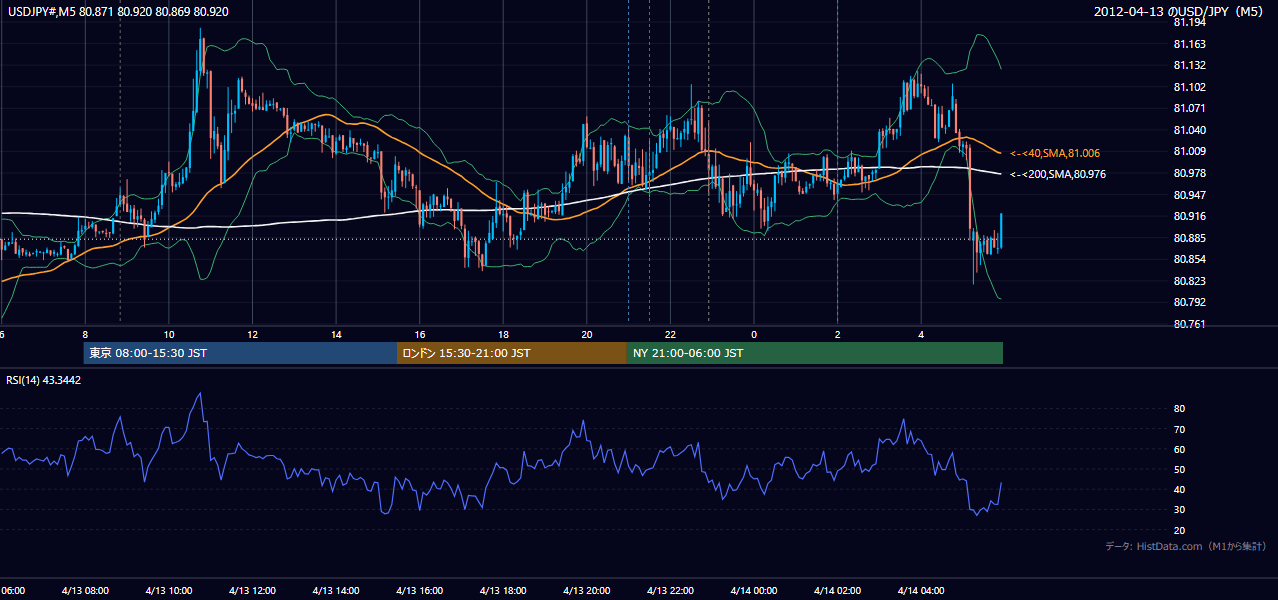Image resolution: width=1278 pixels, height=600 pixels.
Task: Click hour 12 on the price chart time axis
Action: pos(252,335)
